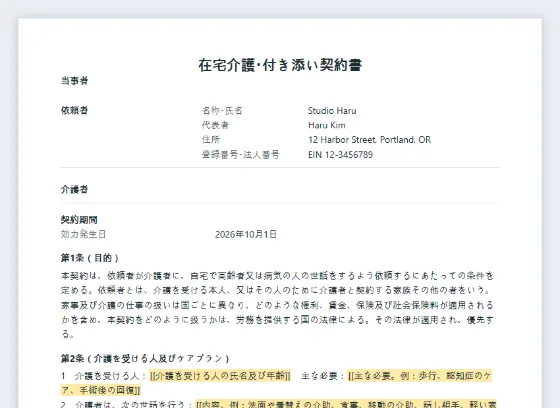Click the 登録番号・法人番号 label

point(240,155)
